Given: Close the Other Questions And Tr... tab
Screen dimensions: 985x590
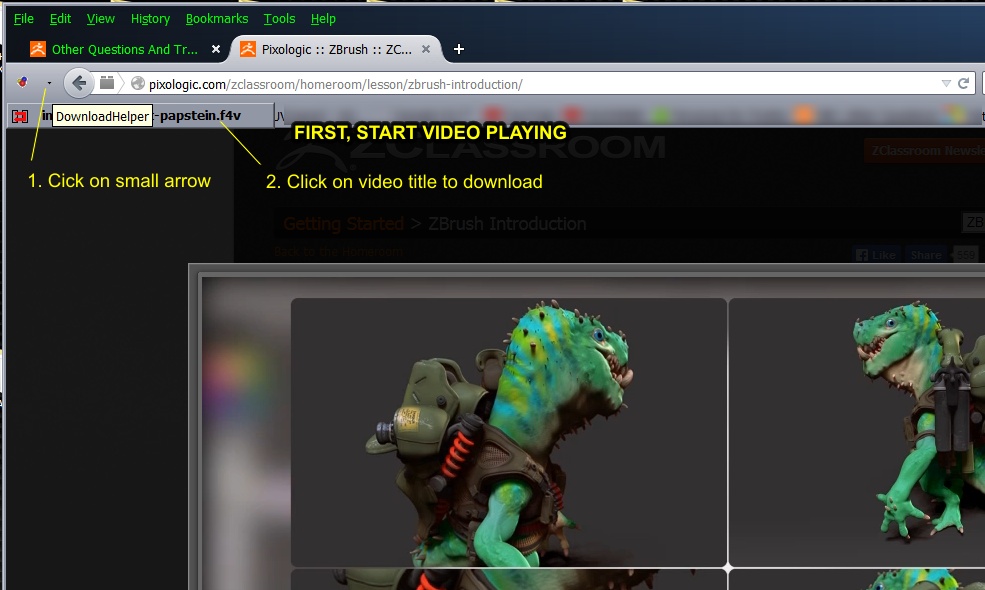Looking at the screenshot, I should pos(216,49).
